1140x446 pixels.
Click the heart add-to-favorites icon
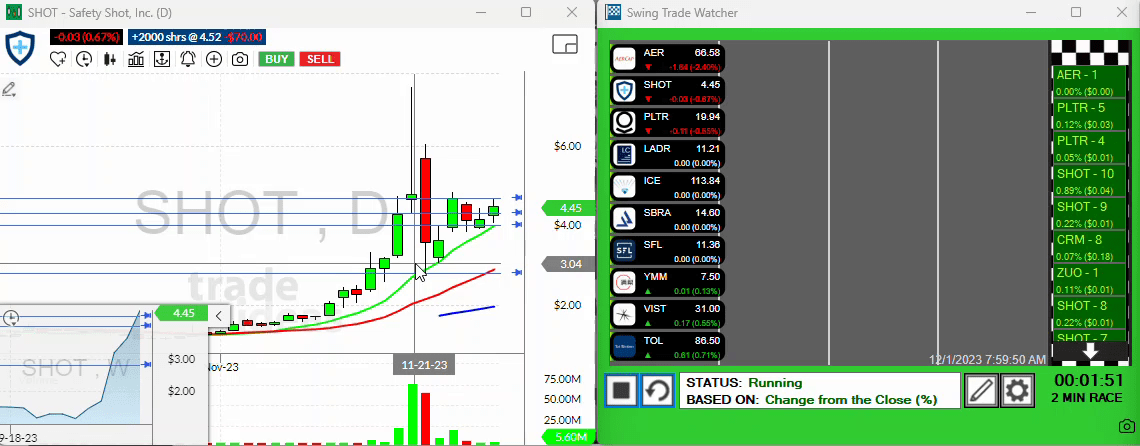coord(58,59)
